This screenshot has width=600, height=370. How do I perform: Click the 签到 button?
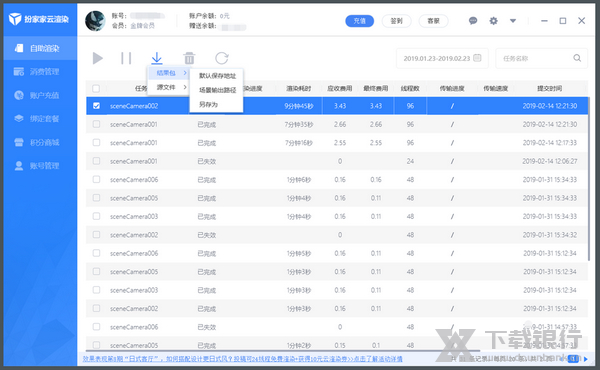[x=396, y=21]
